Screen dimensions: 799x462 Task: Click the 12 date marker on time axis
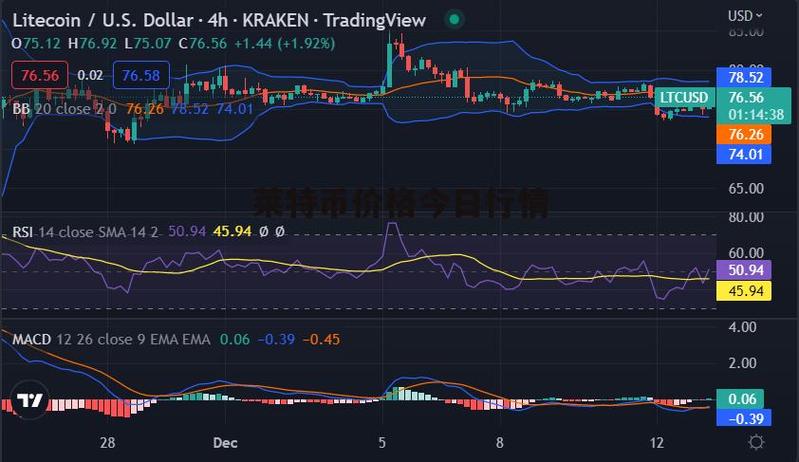[656, 441]
